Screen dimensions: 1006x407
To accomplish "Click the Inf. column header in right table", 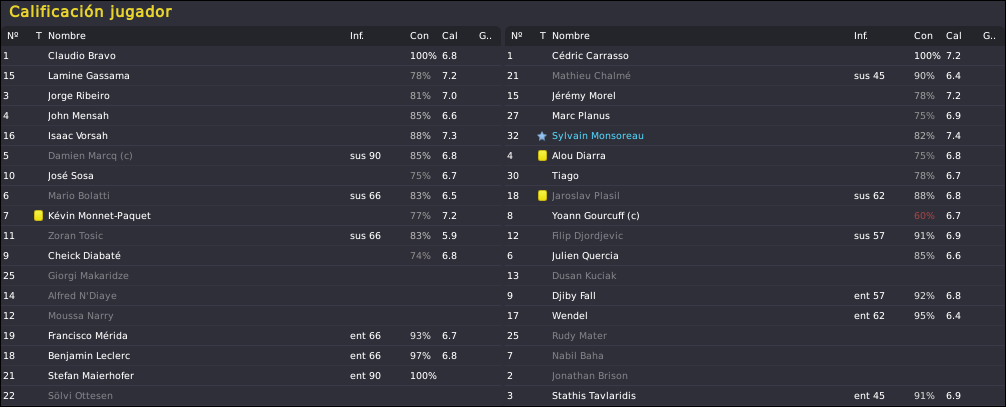I will (861, 36).
